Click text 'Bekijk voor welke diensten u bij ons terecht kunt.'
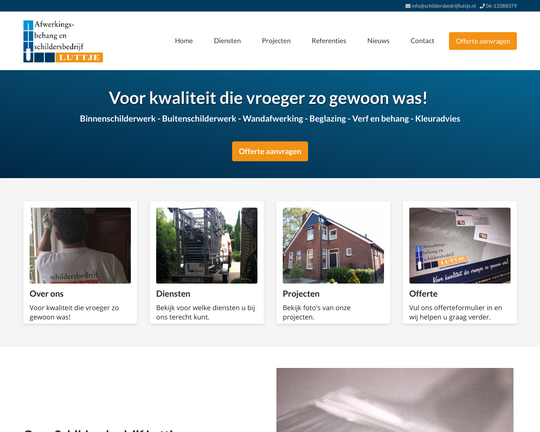 (x=206, y=312)
